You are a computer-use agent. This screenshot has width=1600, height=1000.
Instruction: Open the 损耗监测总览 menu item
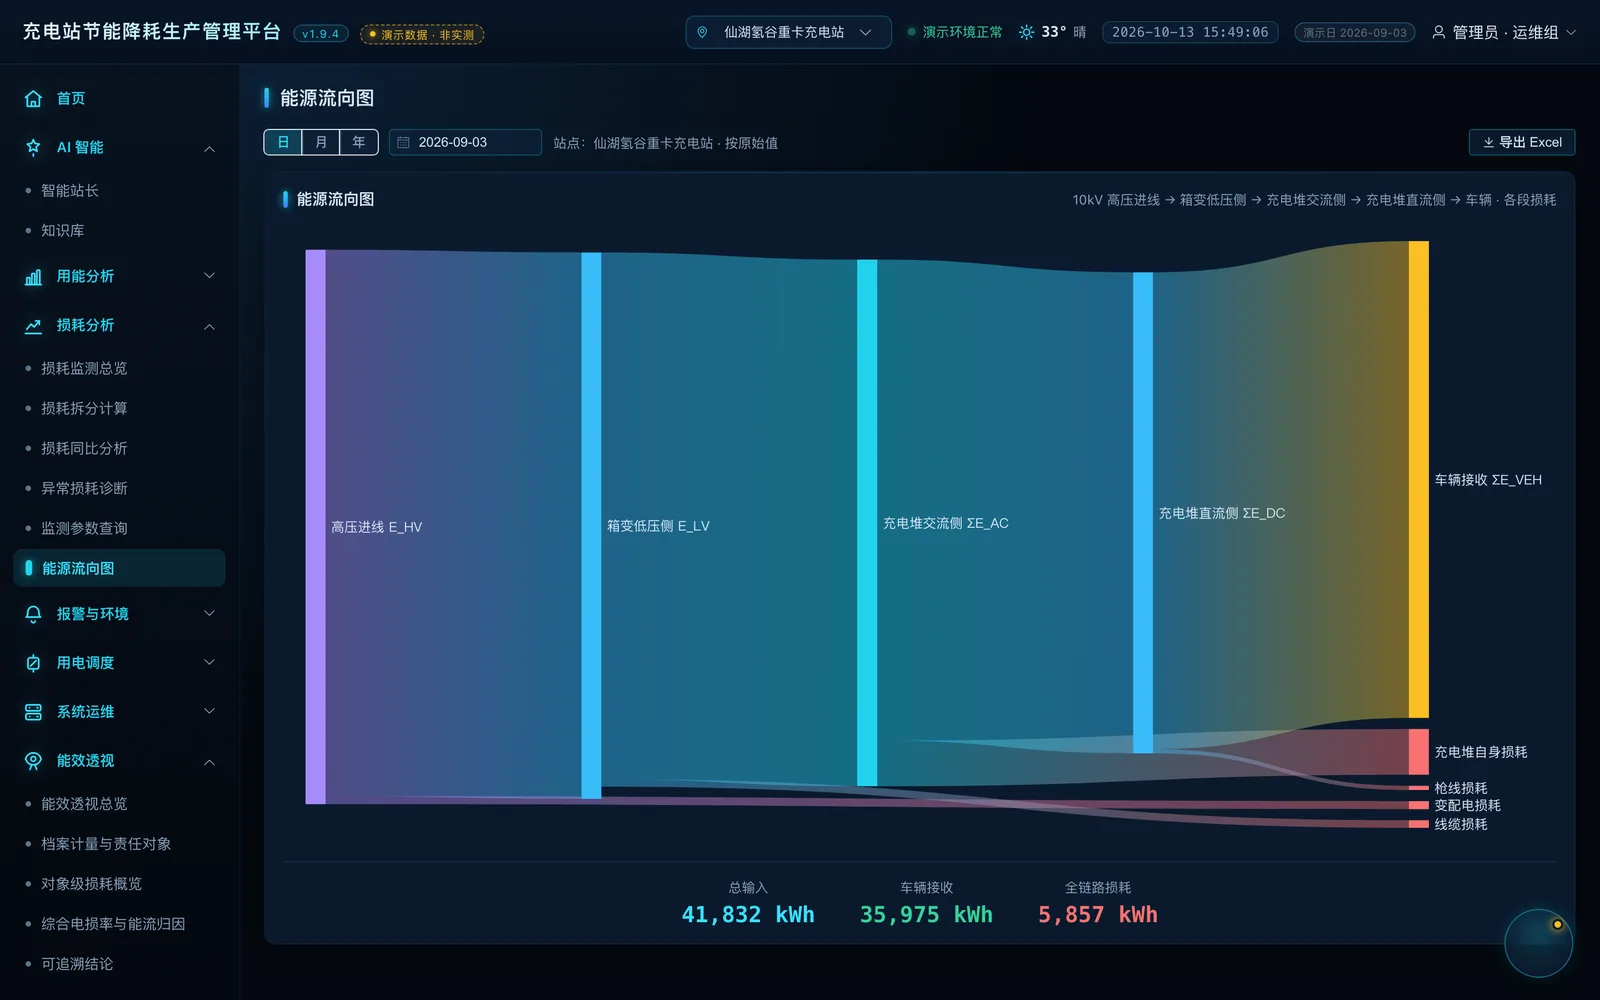click(119, 368)
